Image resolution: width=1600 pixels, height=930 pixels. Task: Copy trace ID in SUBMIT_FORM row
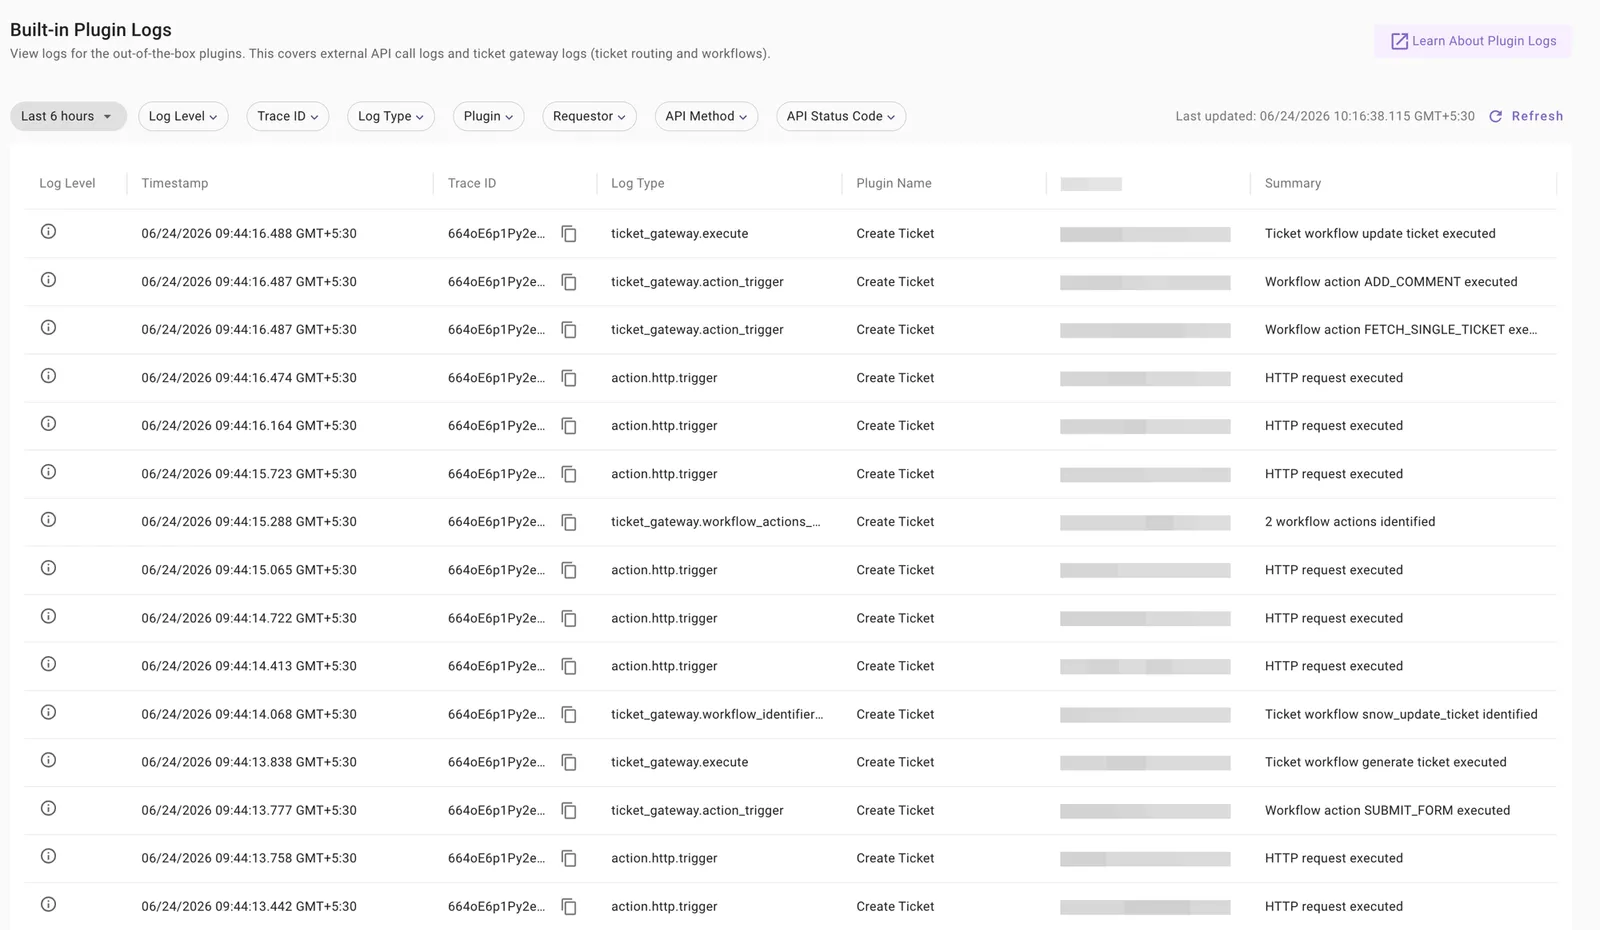click(x=569, y=810)
